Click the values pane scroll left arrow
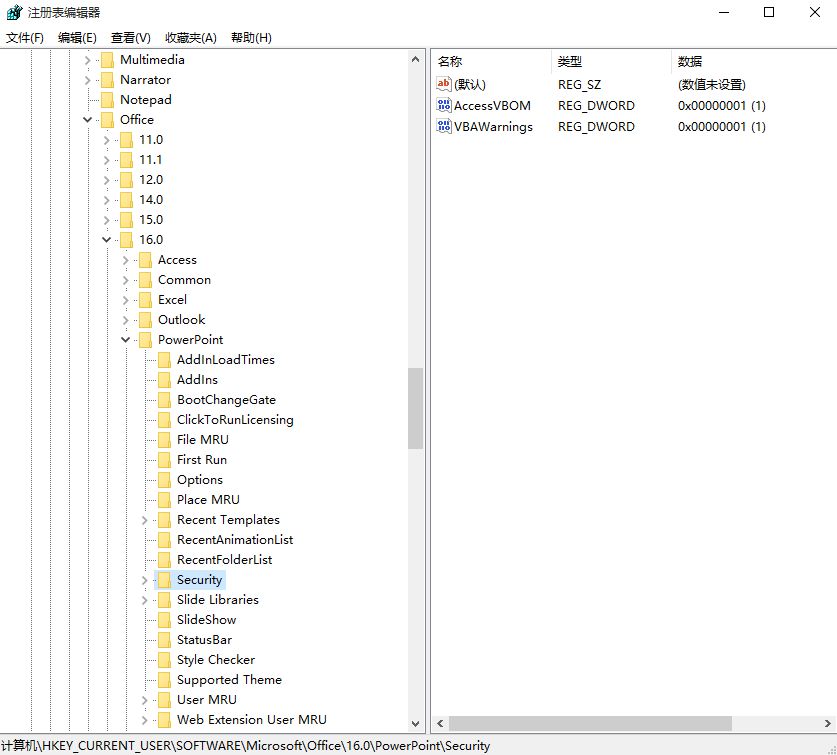Image resolution: width=837 pixels, height=755 pixels. pyautogui.click(x=440, y=723)
